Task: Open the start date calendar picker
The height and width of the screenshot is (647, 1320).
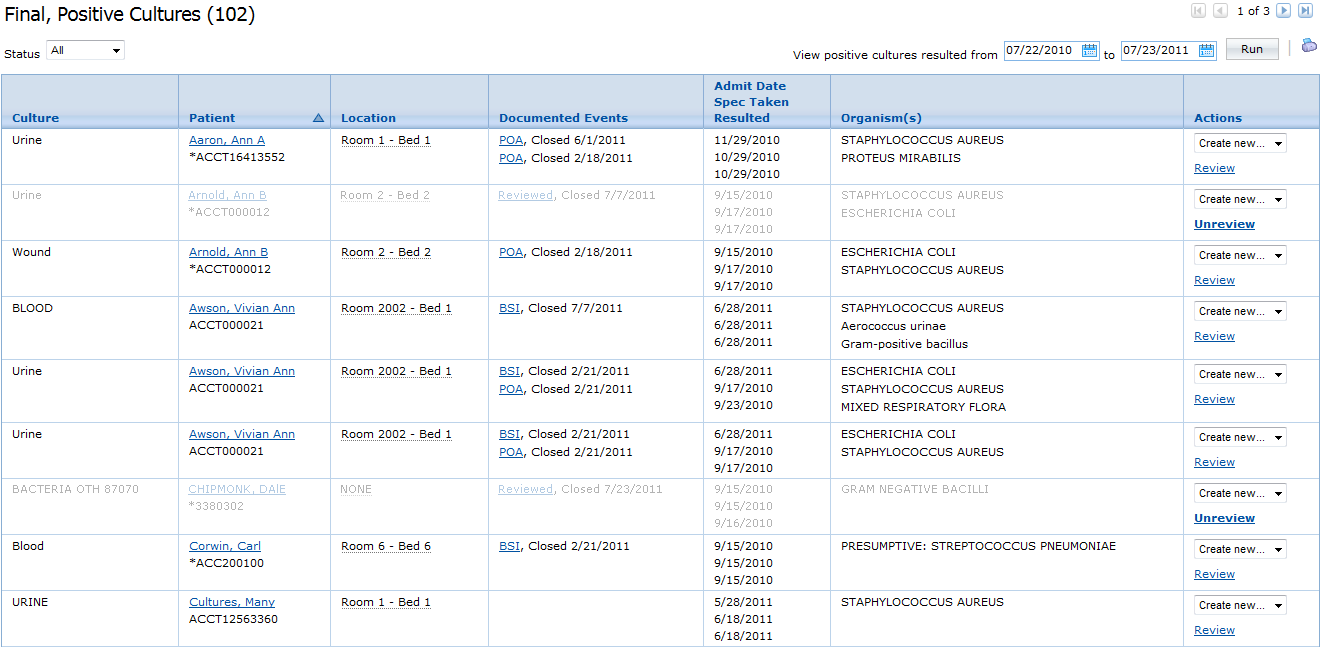Action: (x=1090, y=51)
